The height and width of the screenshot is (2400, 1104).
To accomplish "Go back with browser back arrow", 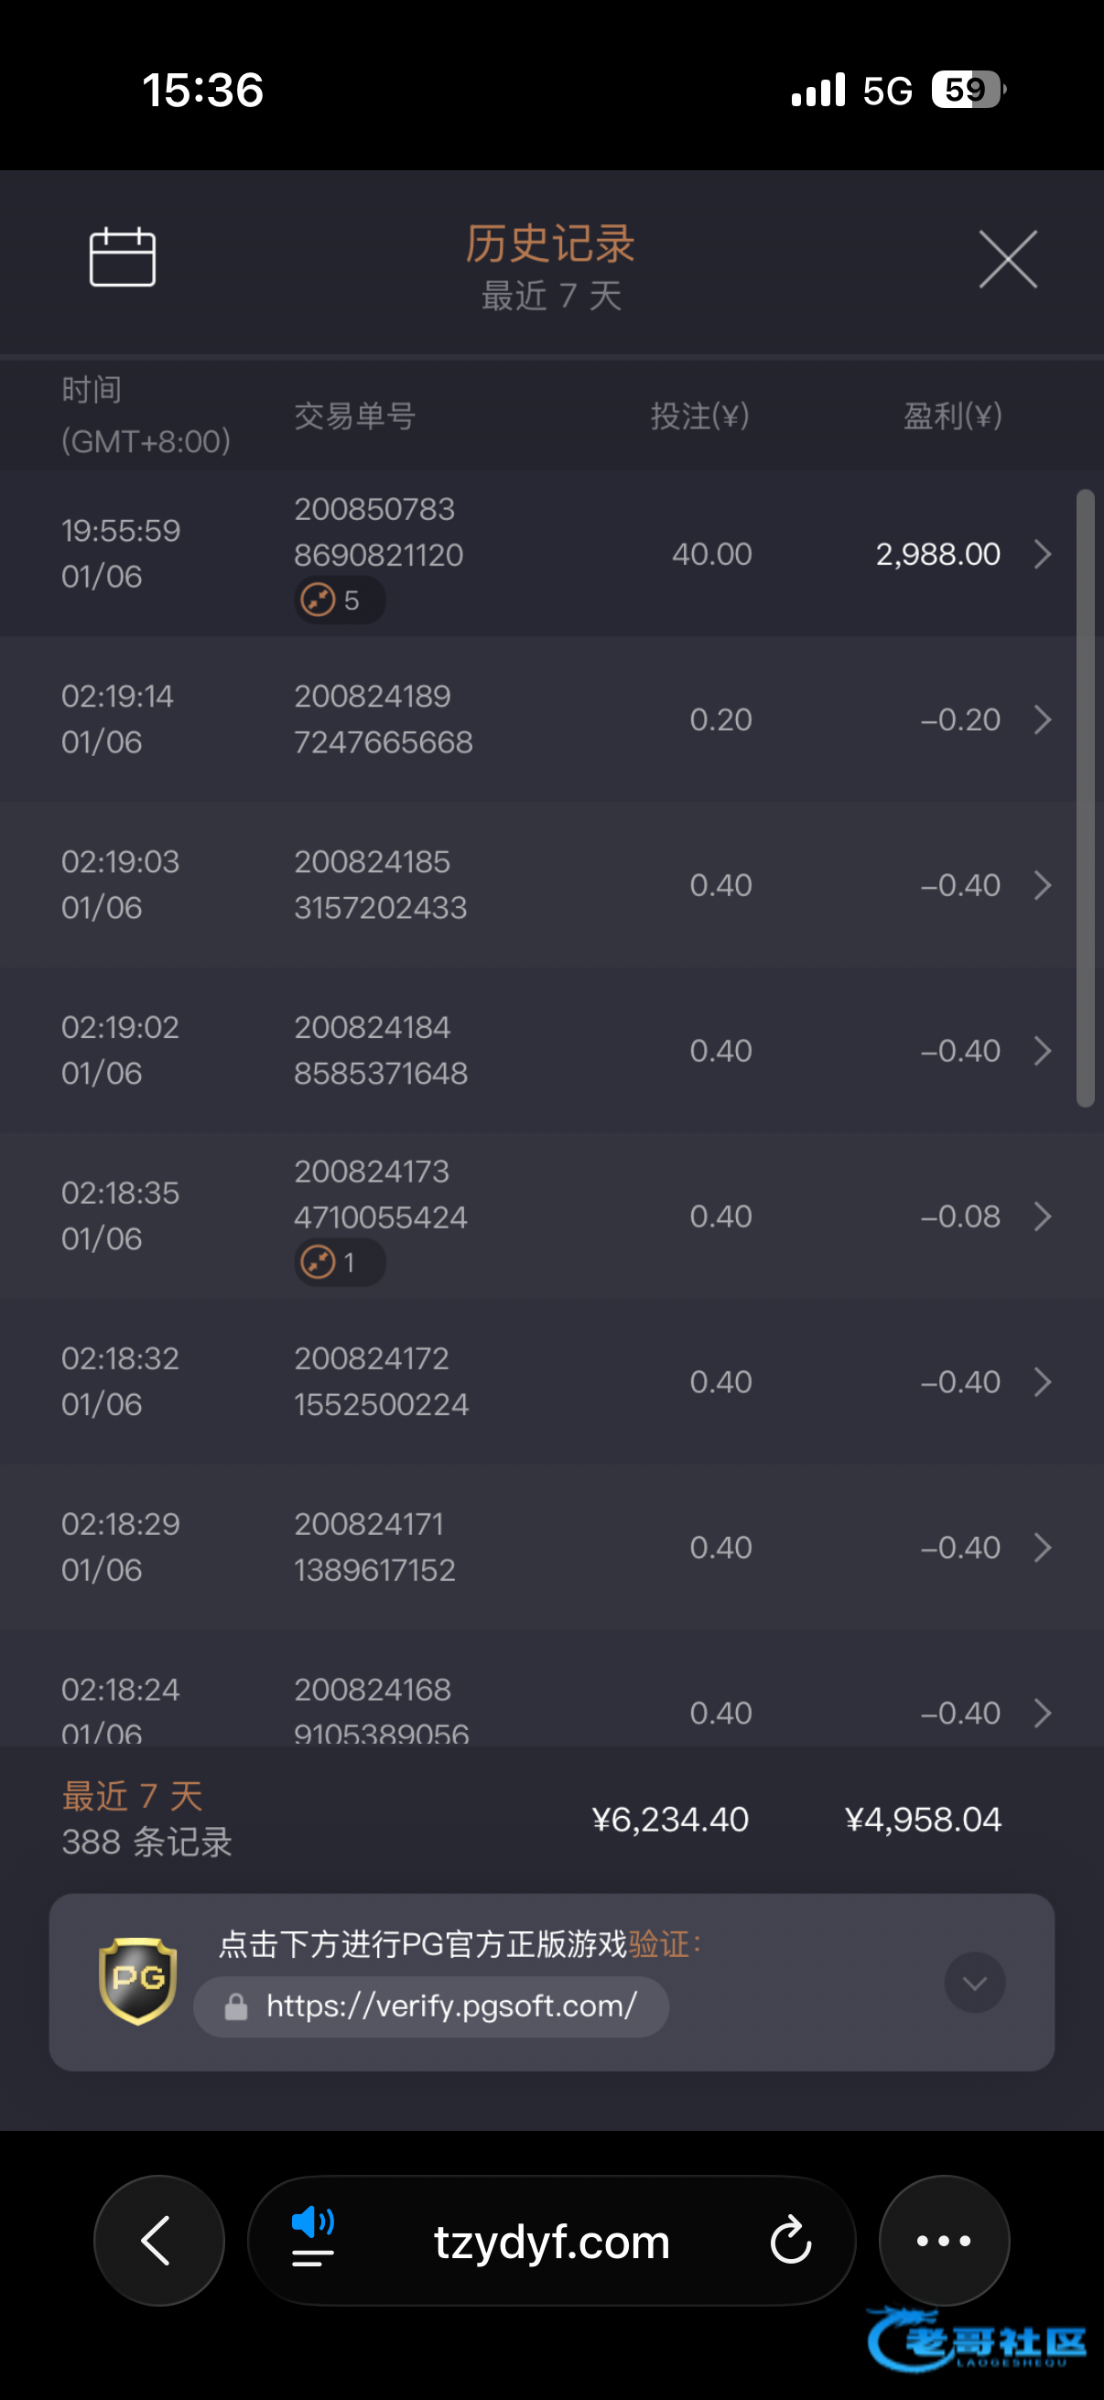I will coord(158,2241).
